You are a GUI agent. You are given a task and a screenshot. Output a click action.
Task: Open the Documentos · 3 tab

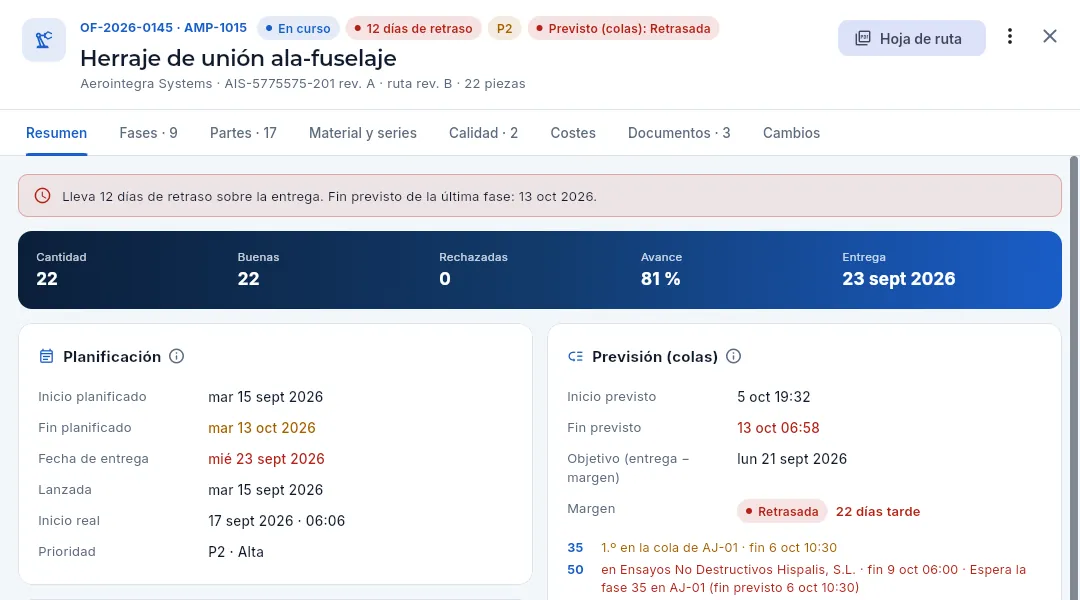[x=679, y=133]
